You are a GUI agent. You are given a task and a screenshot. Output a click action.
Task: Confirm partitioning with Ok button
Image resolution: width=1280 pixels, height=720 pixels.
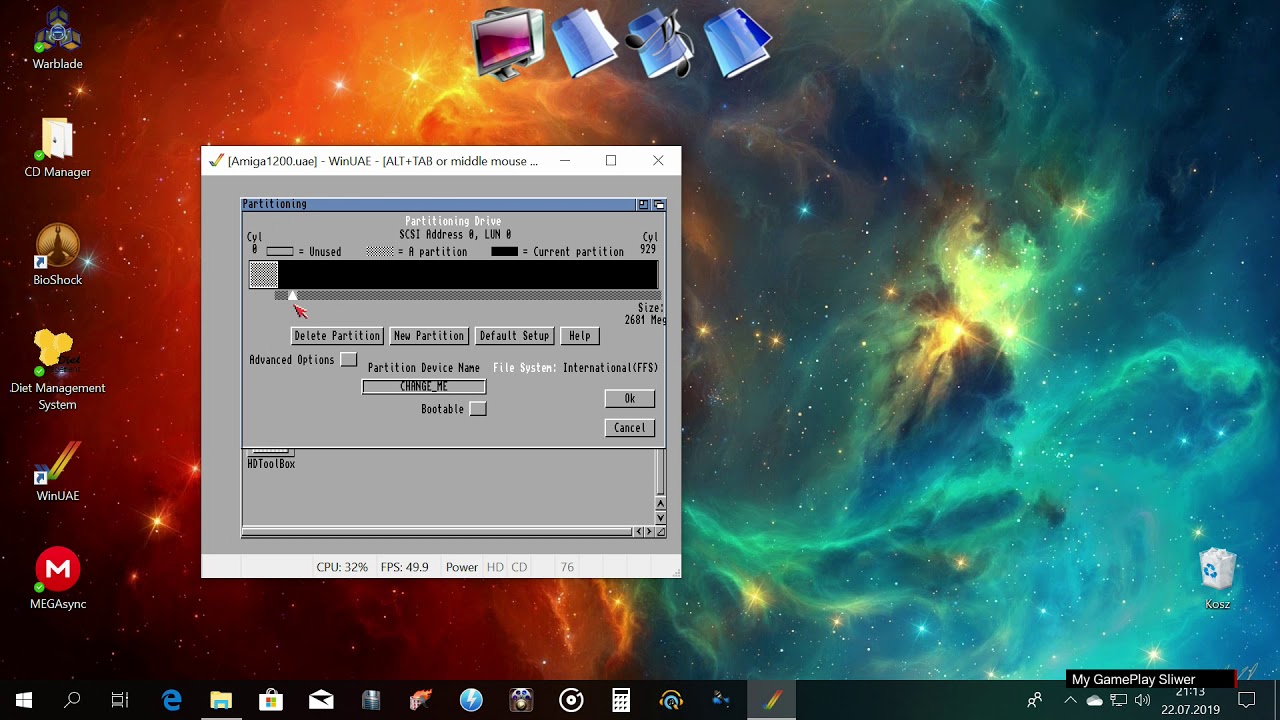tap(630, 398)
